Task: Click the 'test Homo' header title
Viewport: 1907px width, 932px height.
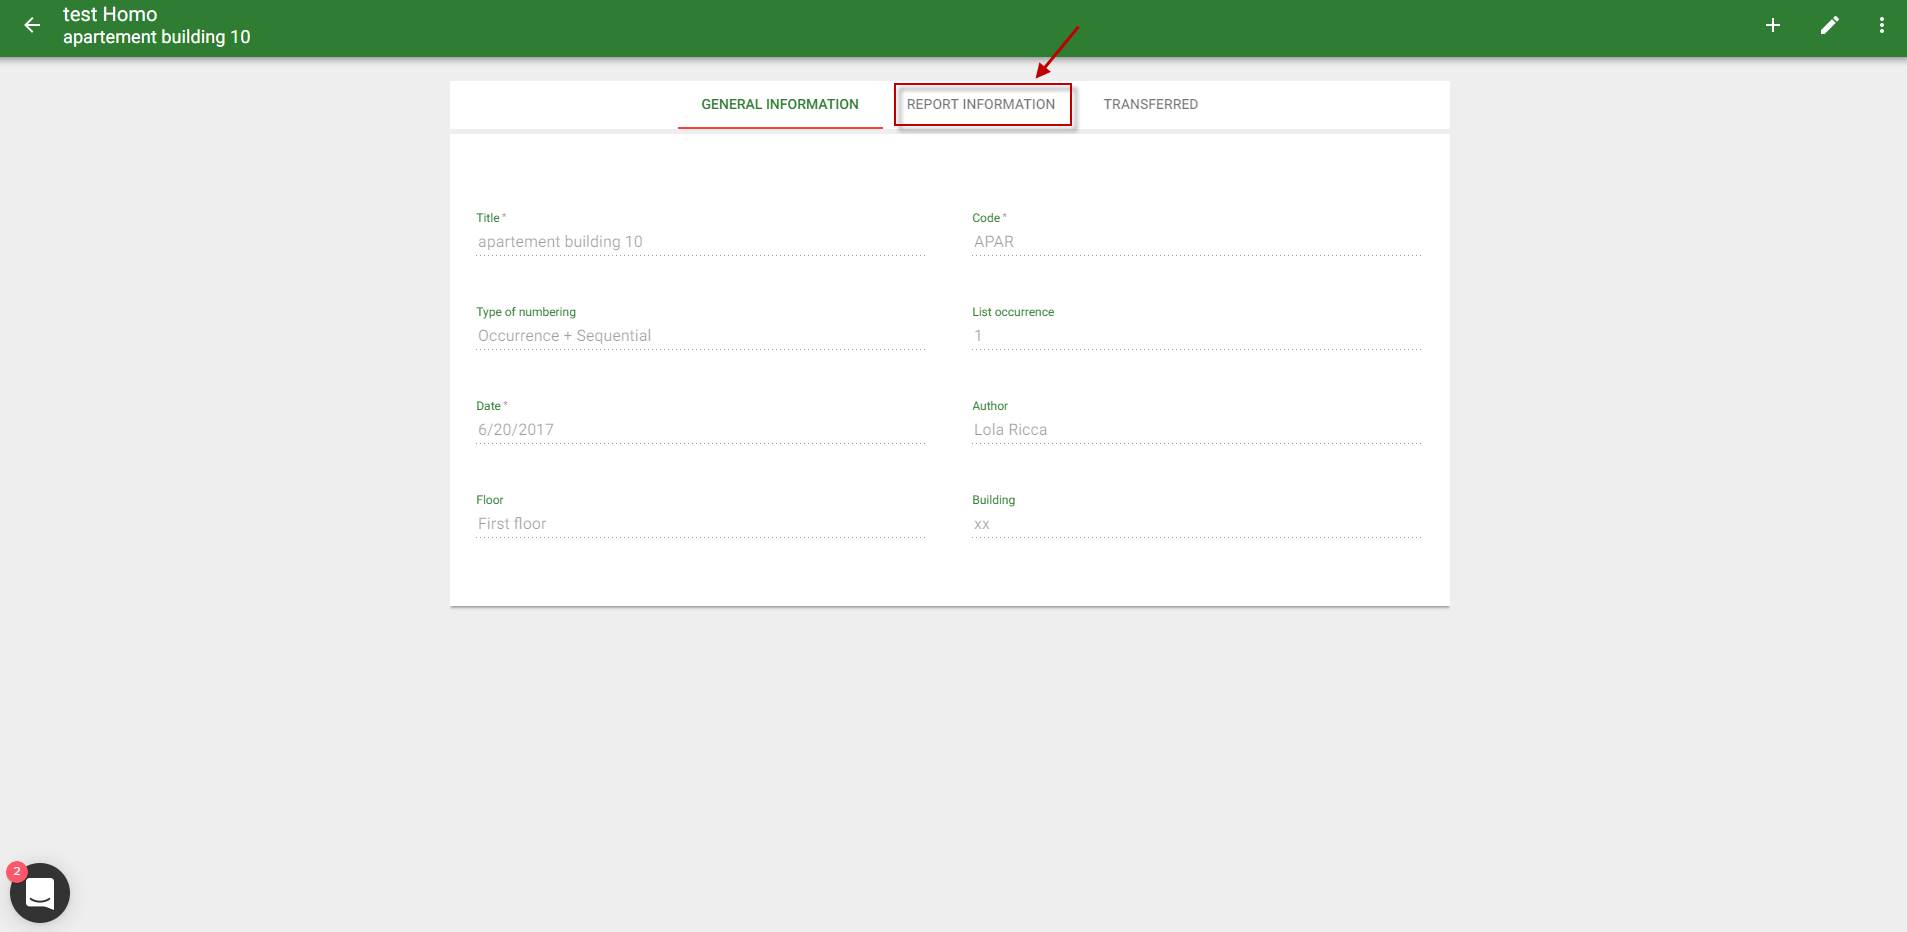Action: click(x=110, y=14)
